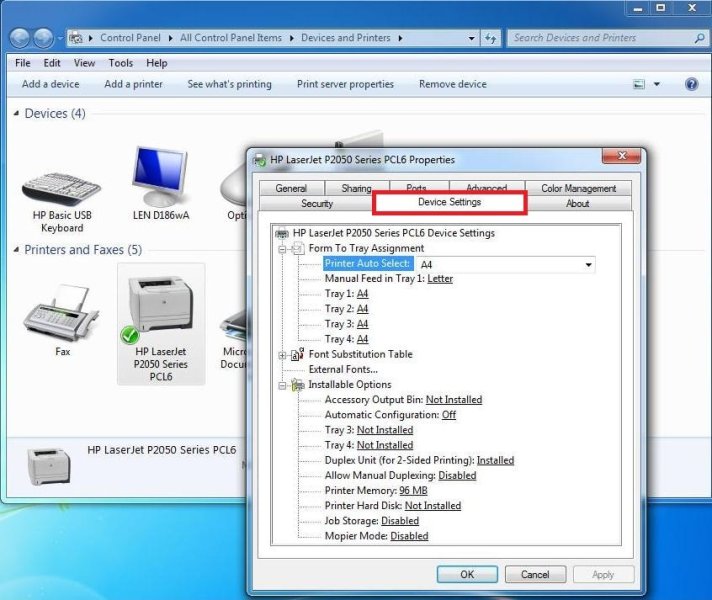Click the Tray 1 A4 value
The height and width of the screenshot is (600, 712).
362,294
